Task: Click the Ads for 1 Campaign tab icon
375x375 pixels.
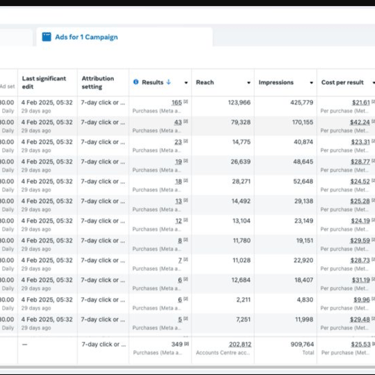Action: pos(47,37)
